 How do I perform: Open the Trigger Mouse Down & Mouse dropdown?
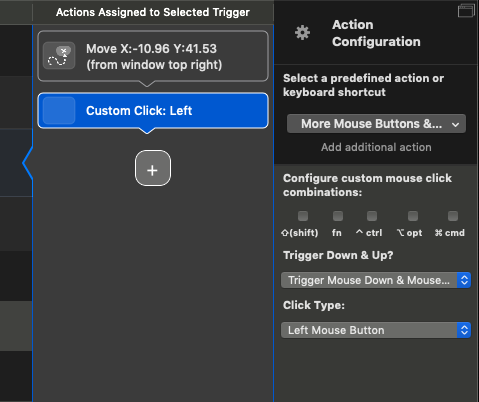376,280
